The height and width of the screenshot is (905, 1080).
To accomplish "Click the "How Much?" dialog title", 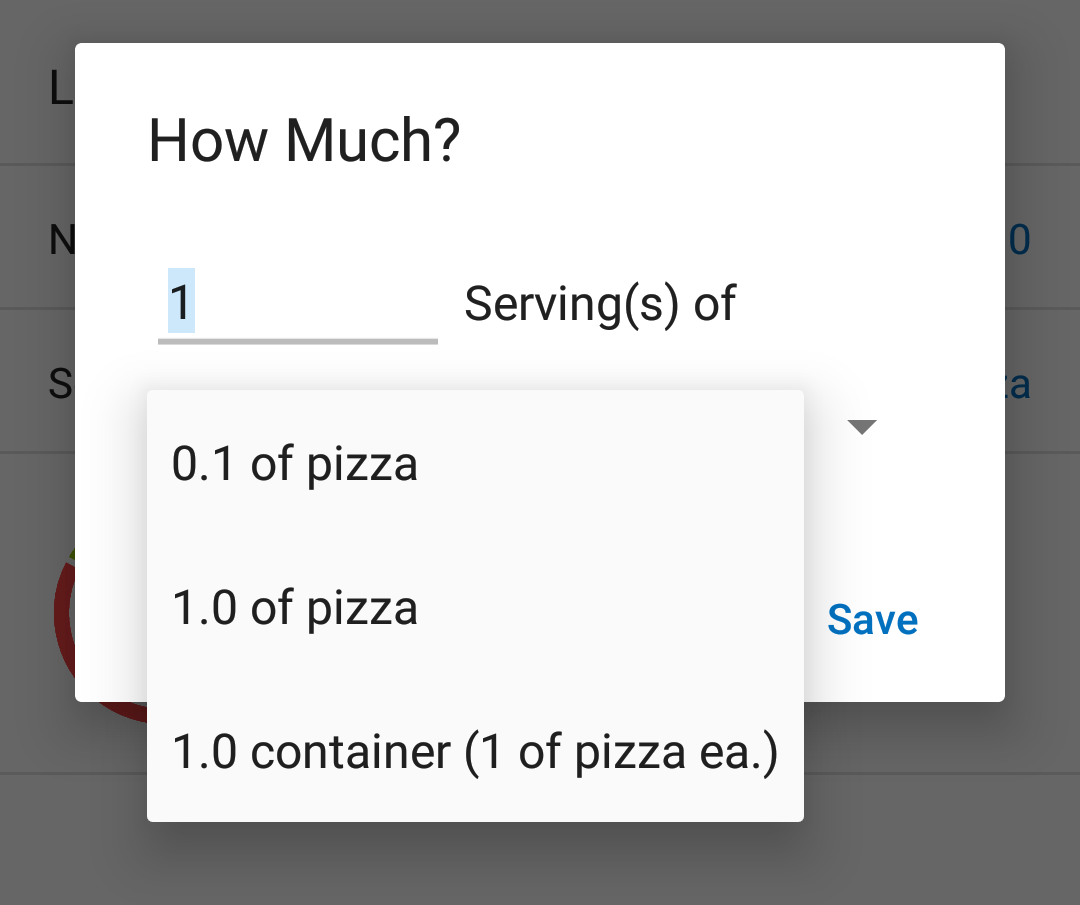I will 303,140.
